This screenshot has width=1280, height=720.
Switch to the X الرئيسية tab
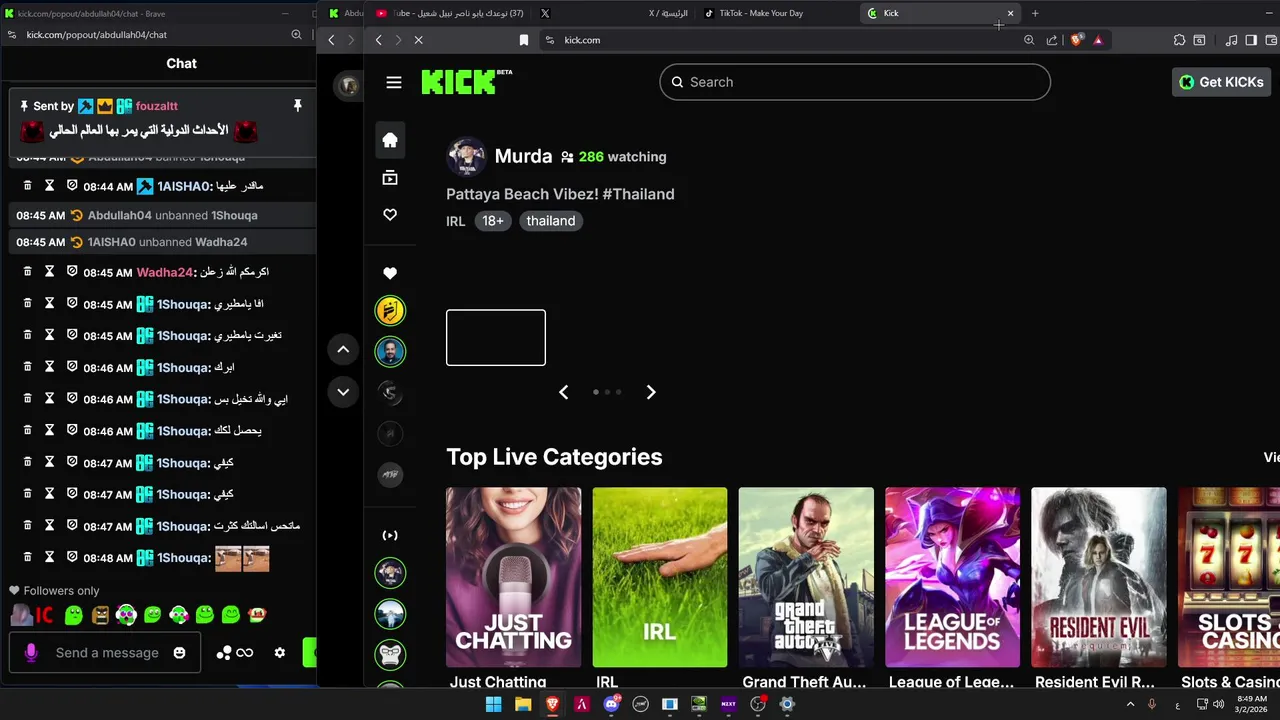(x=615, y=13)
